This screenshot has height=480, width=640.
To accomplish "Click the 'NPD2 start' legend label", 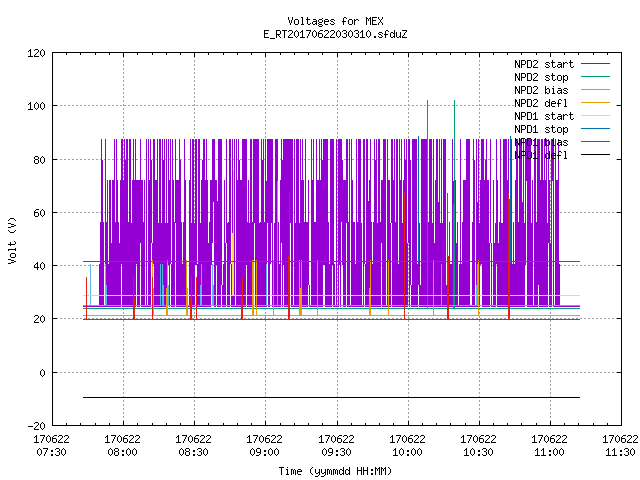I will point(544,64).
